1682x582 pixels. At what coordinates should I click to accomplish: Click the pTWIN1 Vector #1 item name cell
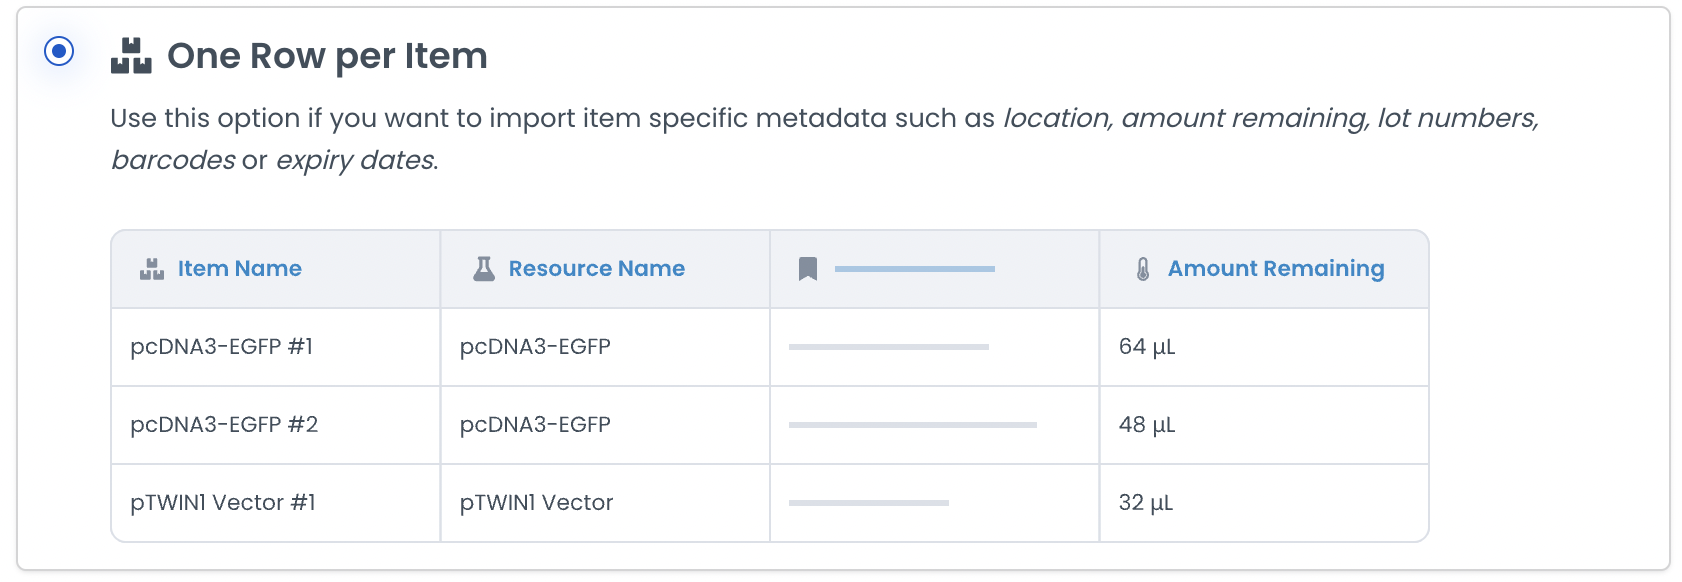click(223, 503)
